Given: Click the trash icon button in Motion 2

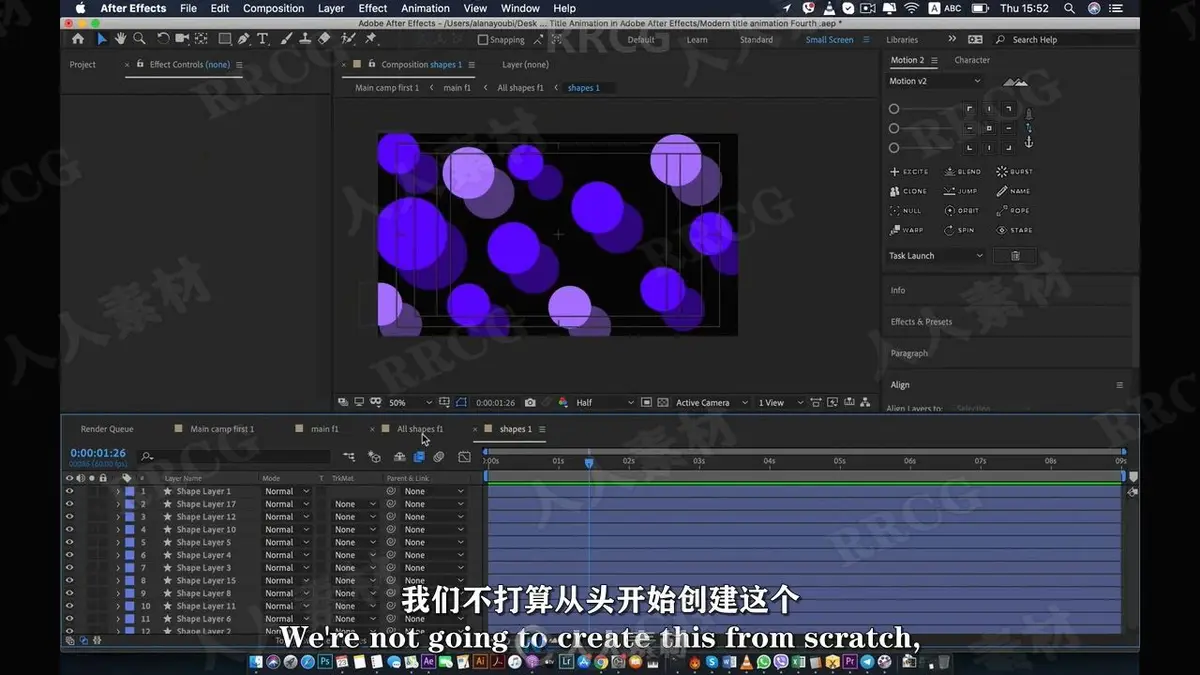Looking at the screenshot, I should click(x=1015, y=256).
